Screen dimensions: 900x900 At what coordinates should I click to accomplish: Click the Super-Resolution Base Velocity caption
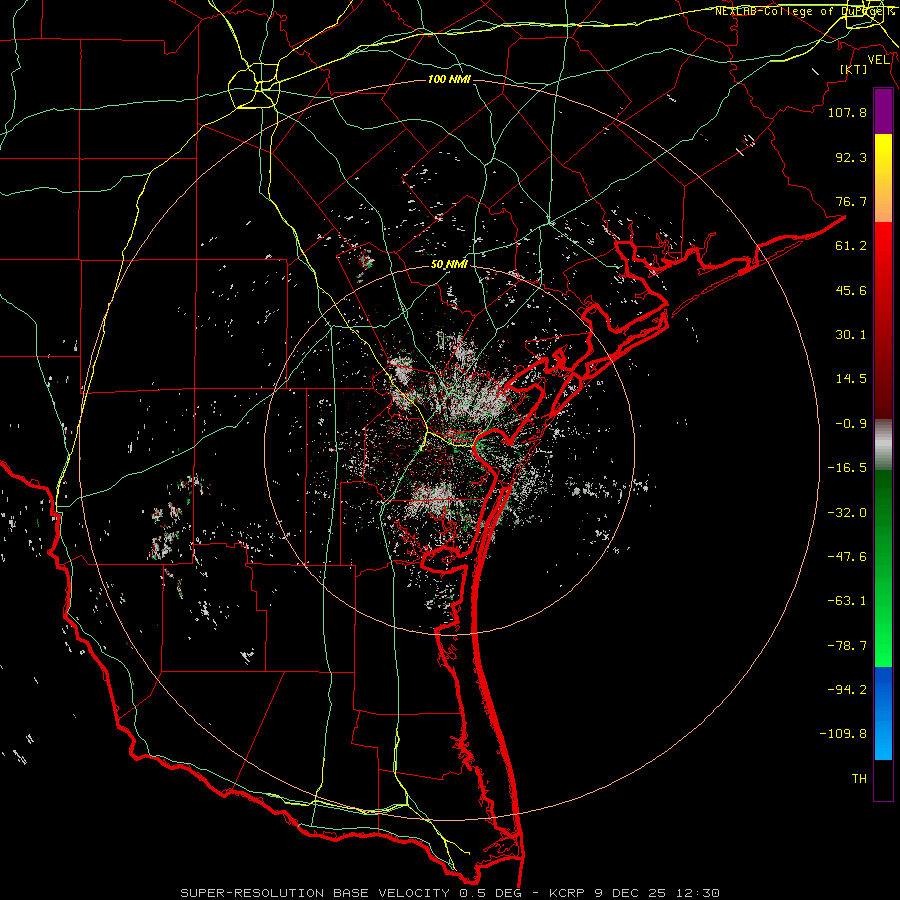tap(449, 893)
